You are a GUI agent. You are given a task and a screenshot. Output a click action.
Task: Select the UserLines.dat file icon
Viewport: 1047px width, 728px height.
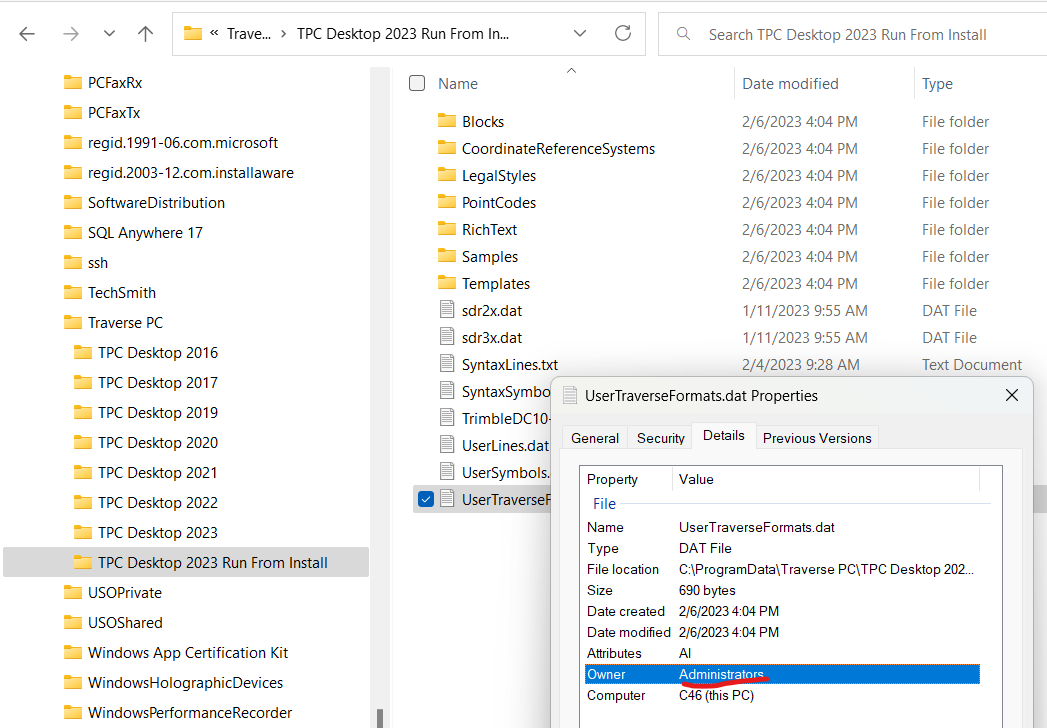[447, 445]
